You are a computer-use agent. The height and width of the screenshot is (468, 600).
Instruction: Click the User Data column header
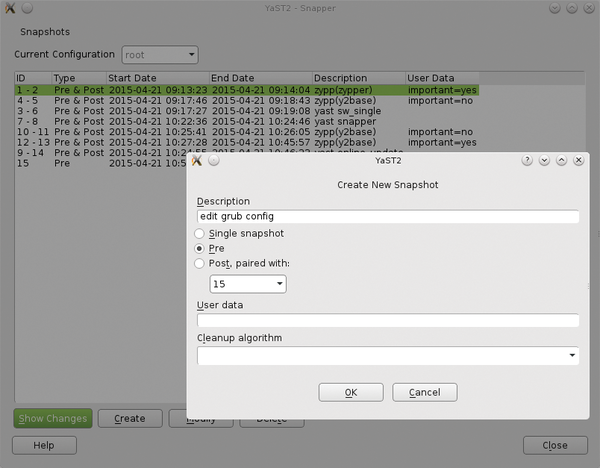[x=442, y=78]
